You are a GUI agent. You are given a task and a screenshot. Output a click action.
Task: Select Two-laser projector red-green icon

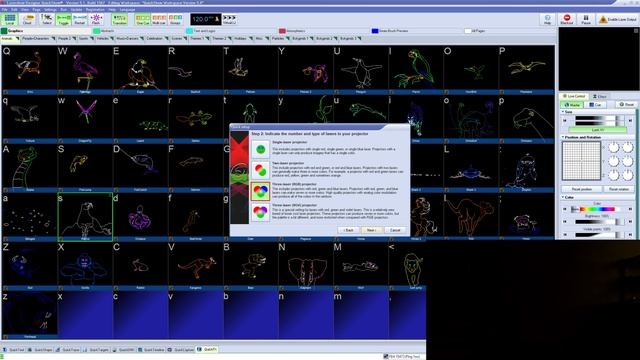click(x=260, y=170)
